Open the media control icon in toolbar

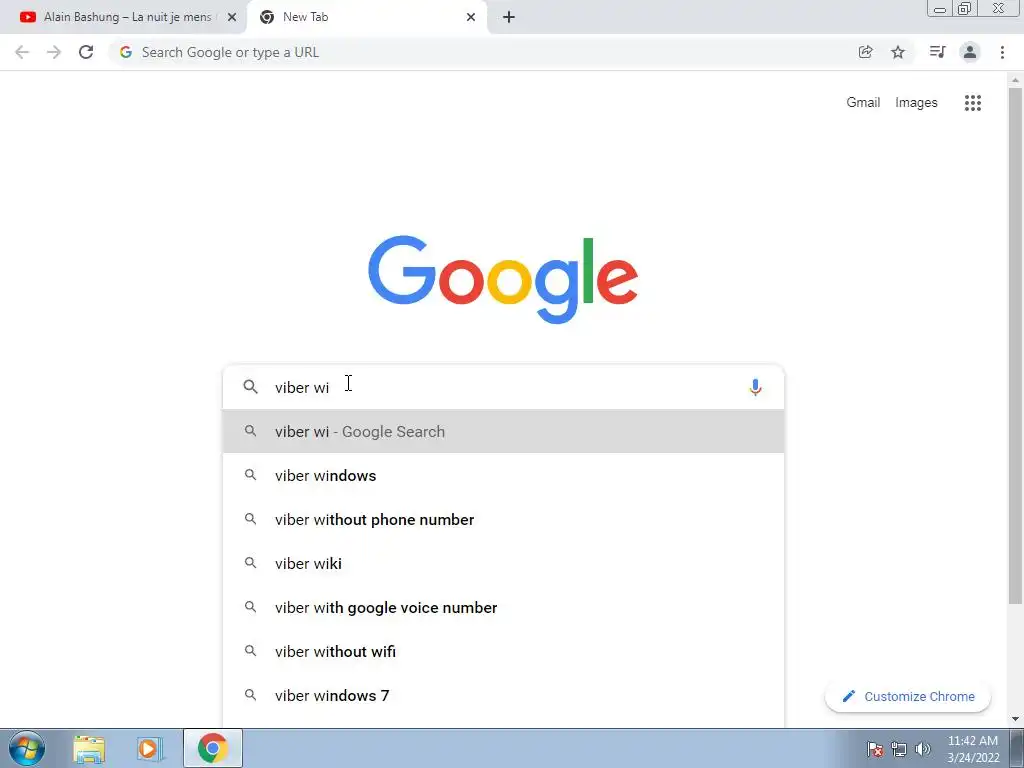point(937,52)
